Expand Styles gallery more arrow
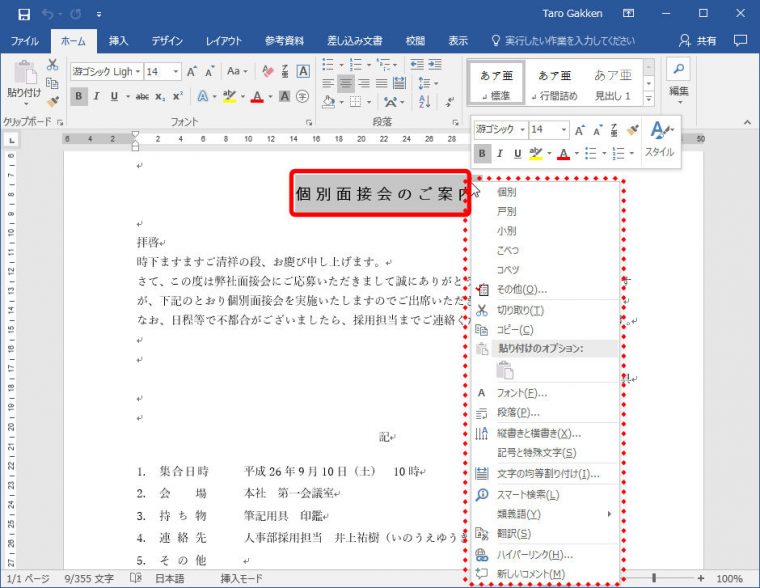Image resolution: width=760 pixels, height=588 pixels. (x=649, y=99)
